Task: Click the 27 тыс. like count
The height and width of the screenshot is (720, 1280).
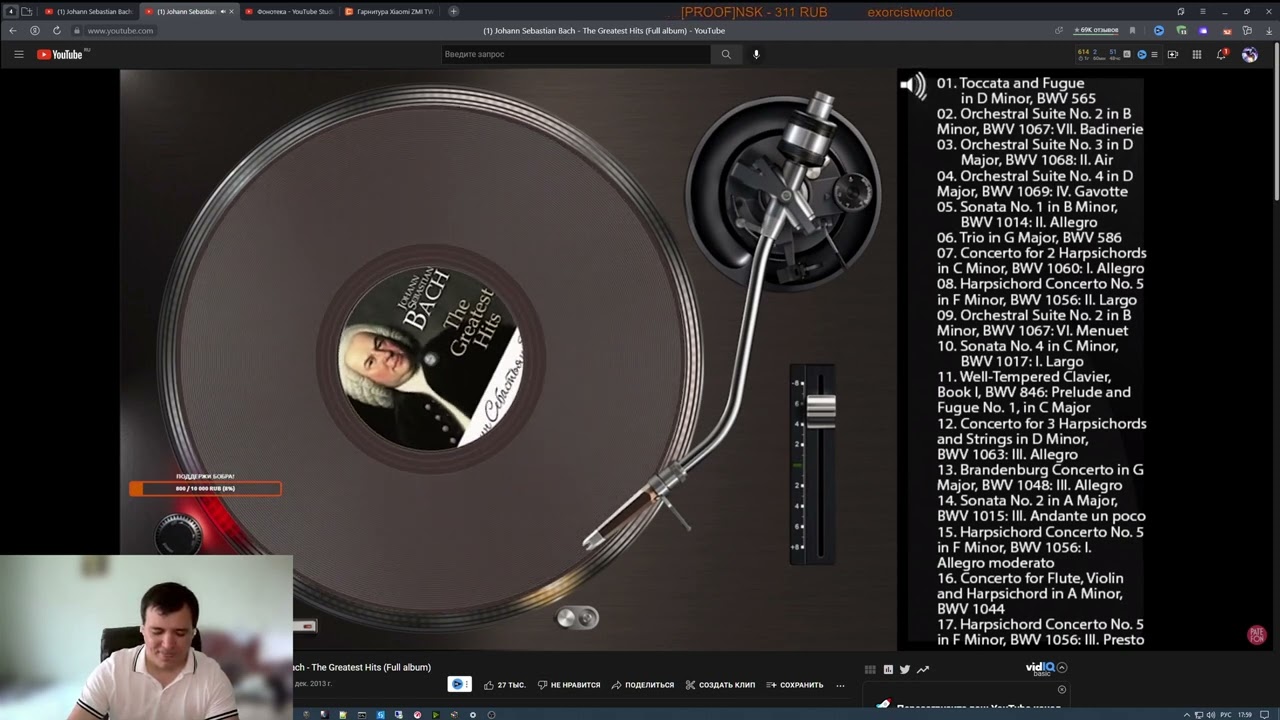Action: [x=512, y=685]
